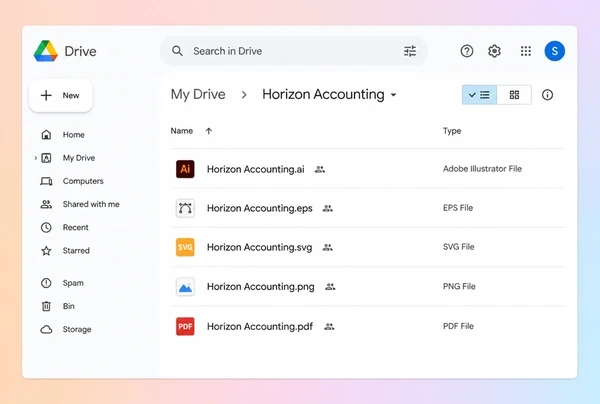Click shared icon beside Horizon Accounting.png
600x404 pixels.
330,287
